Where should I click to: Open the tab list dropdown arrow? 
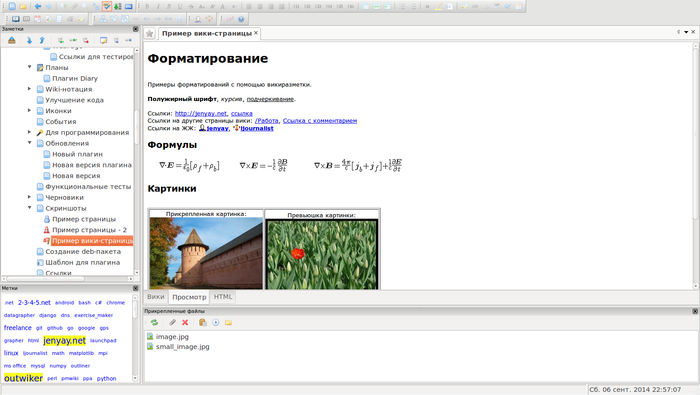(x=686, y=32)
